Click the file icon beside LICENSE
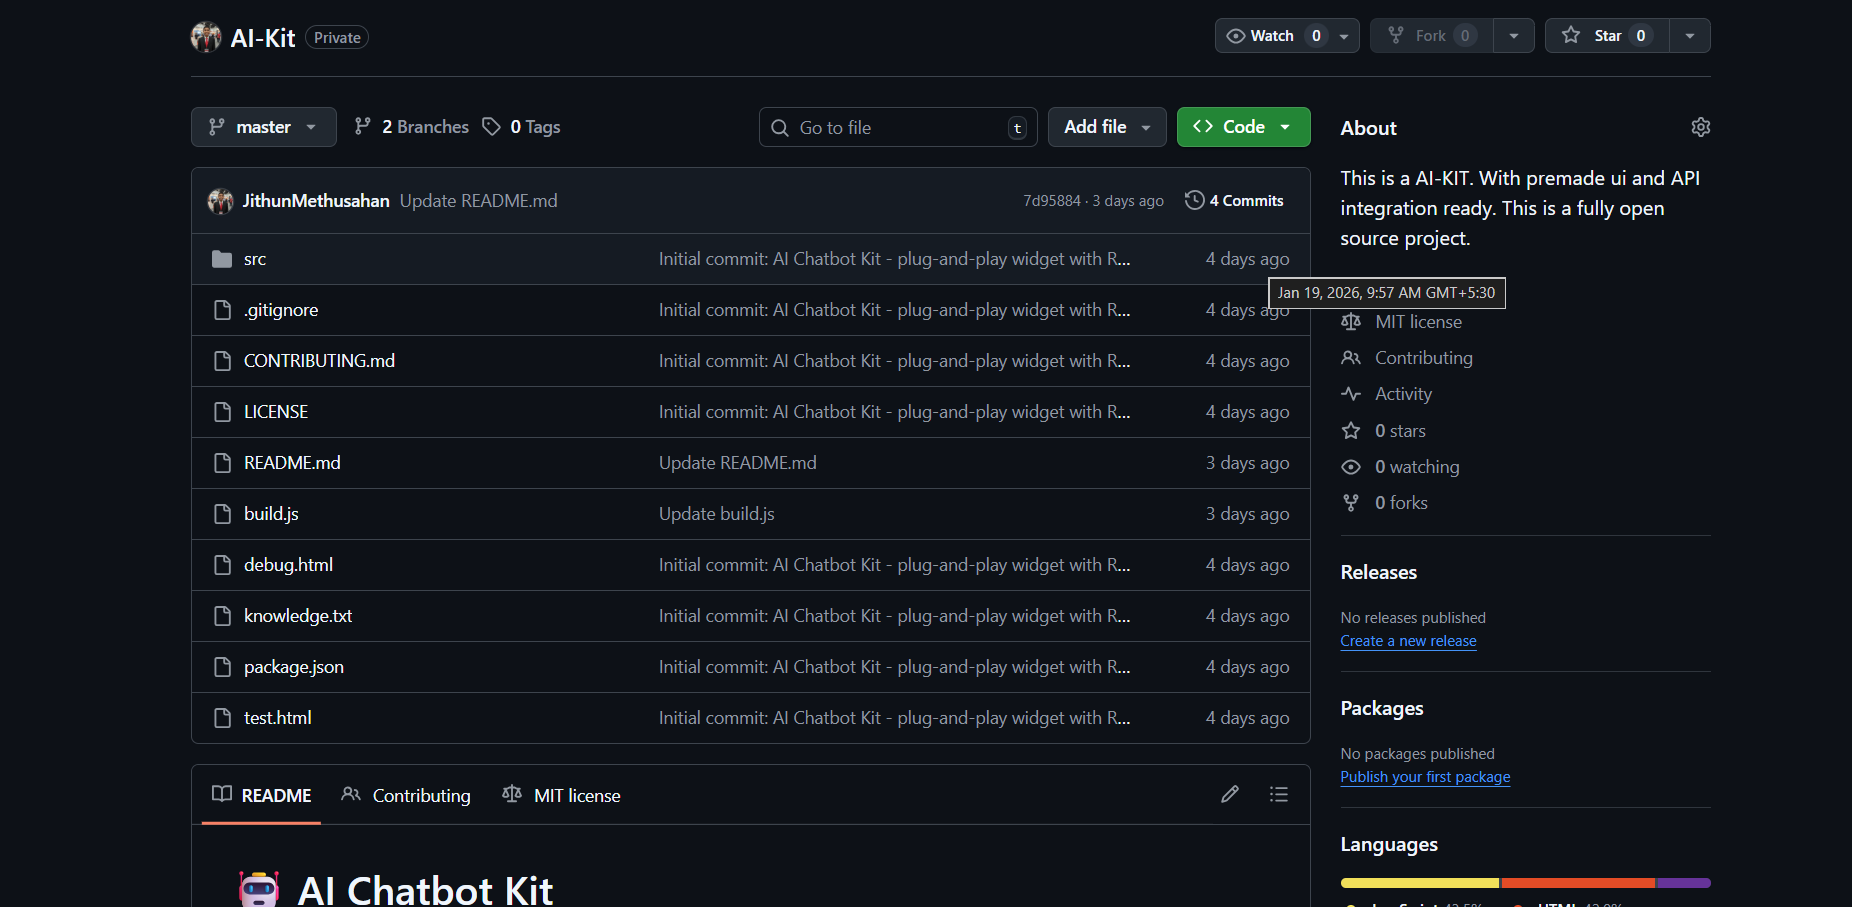1852x907 pixels. (222, 412)
